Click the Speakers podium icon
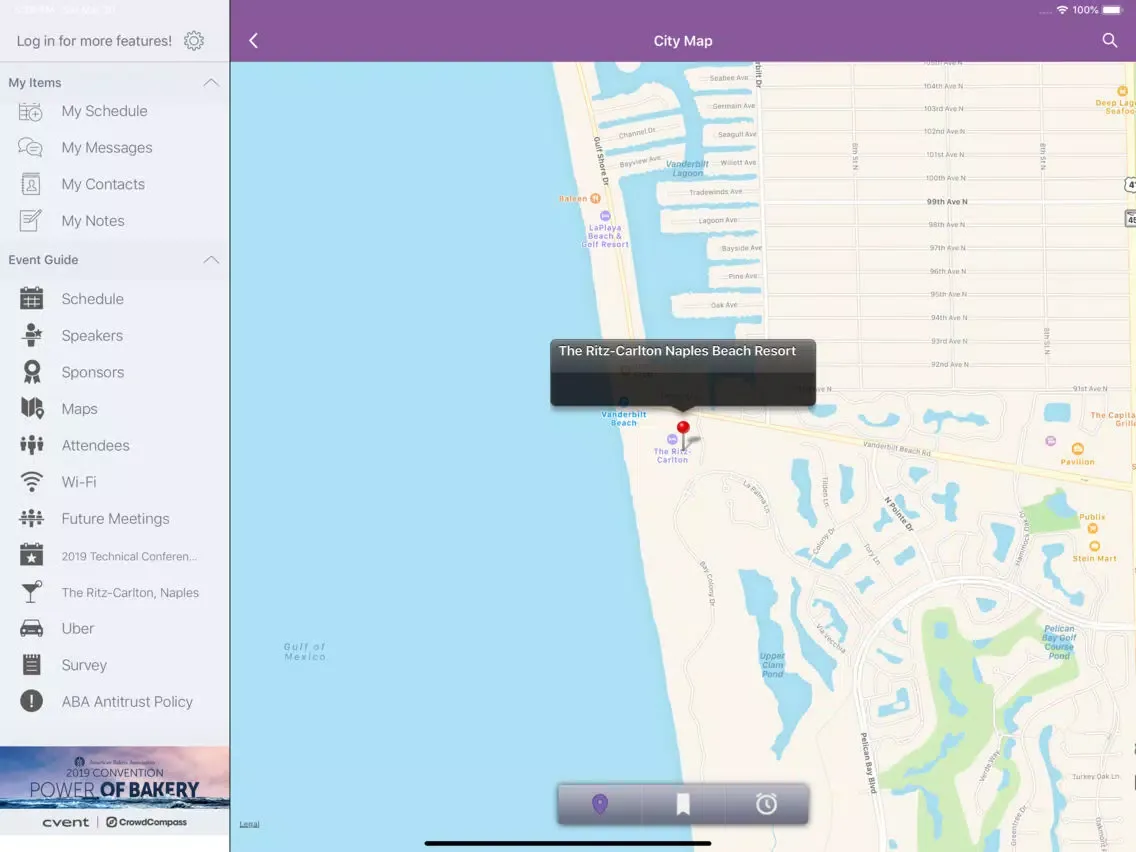The width and height of the screenshot is (1136, 852). click(32, 335)
